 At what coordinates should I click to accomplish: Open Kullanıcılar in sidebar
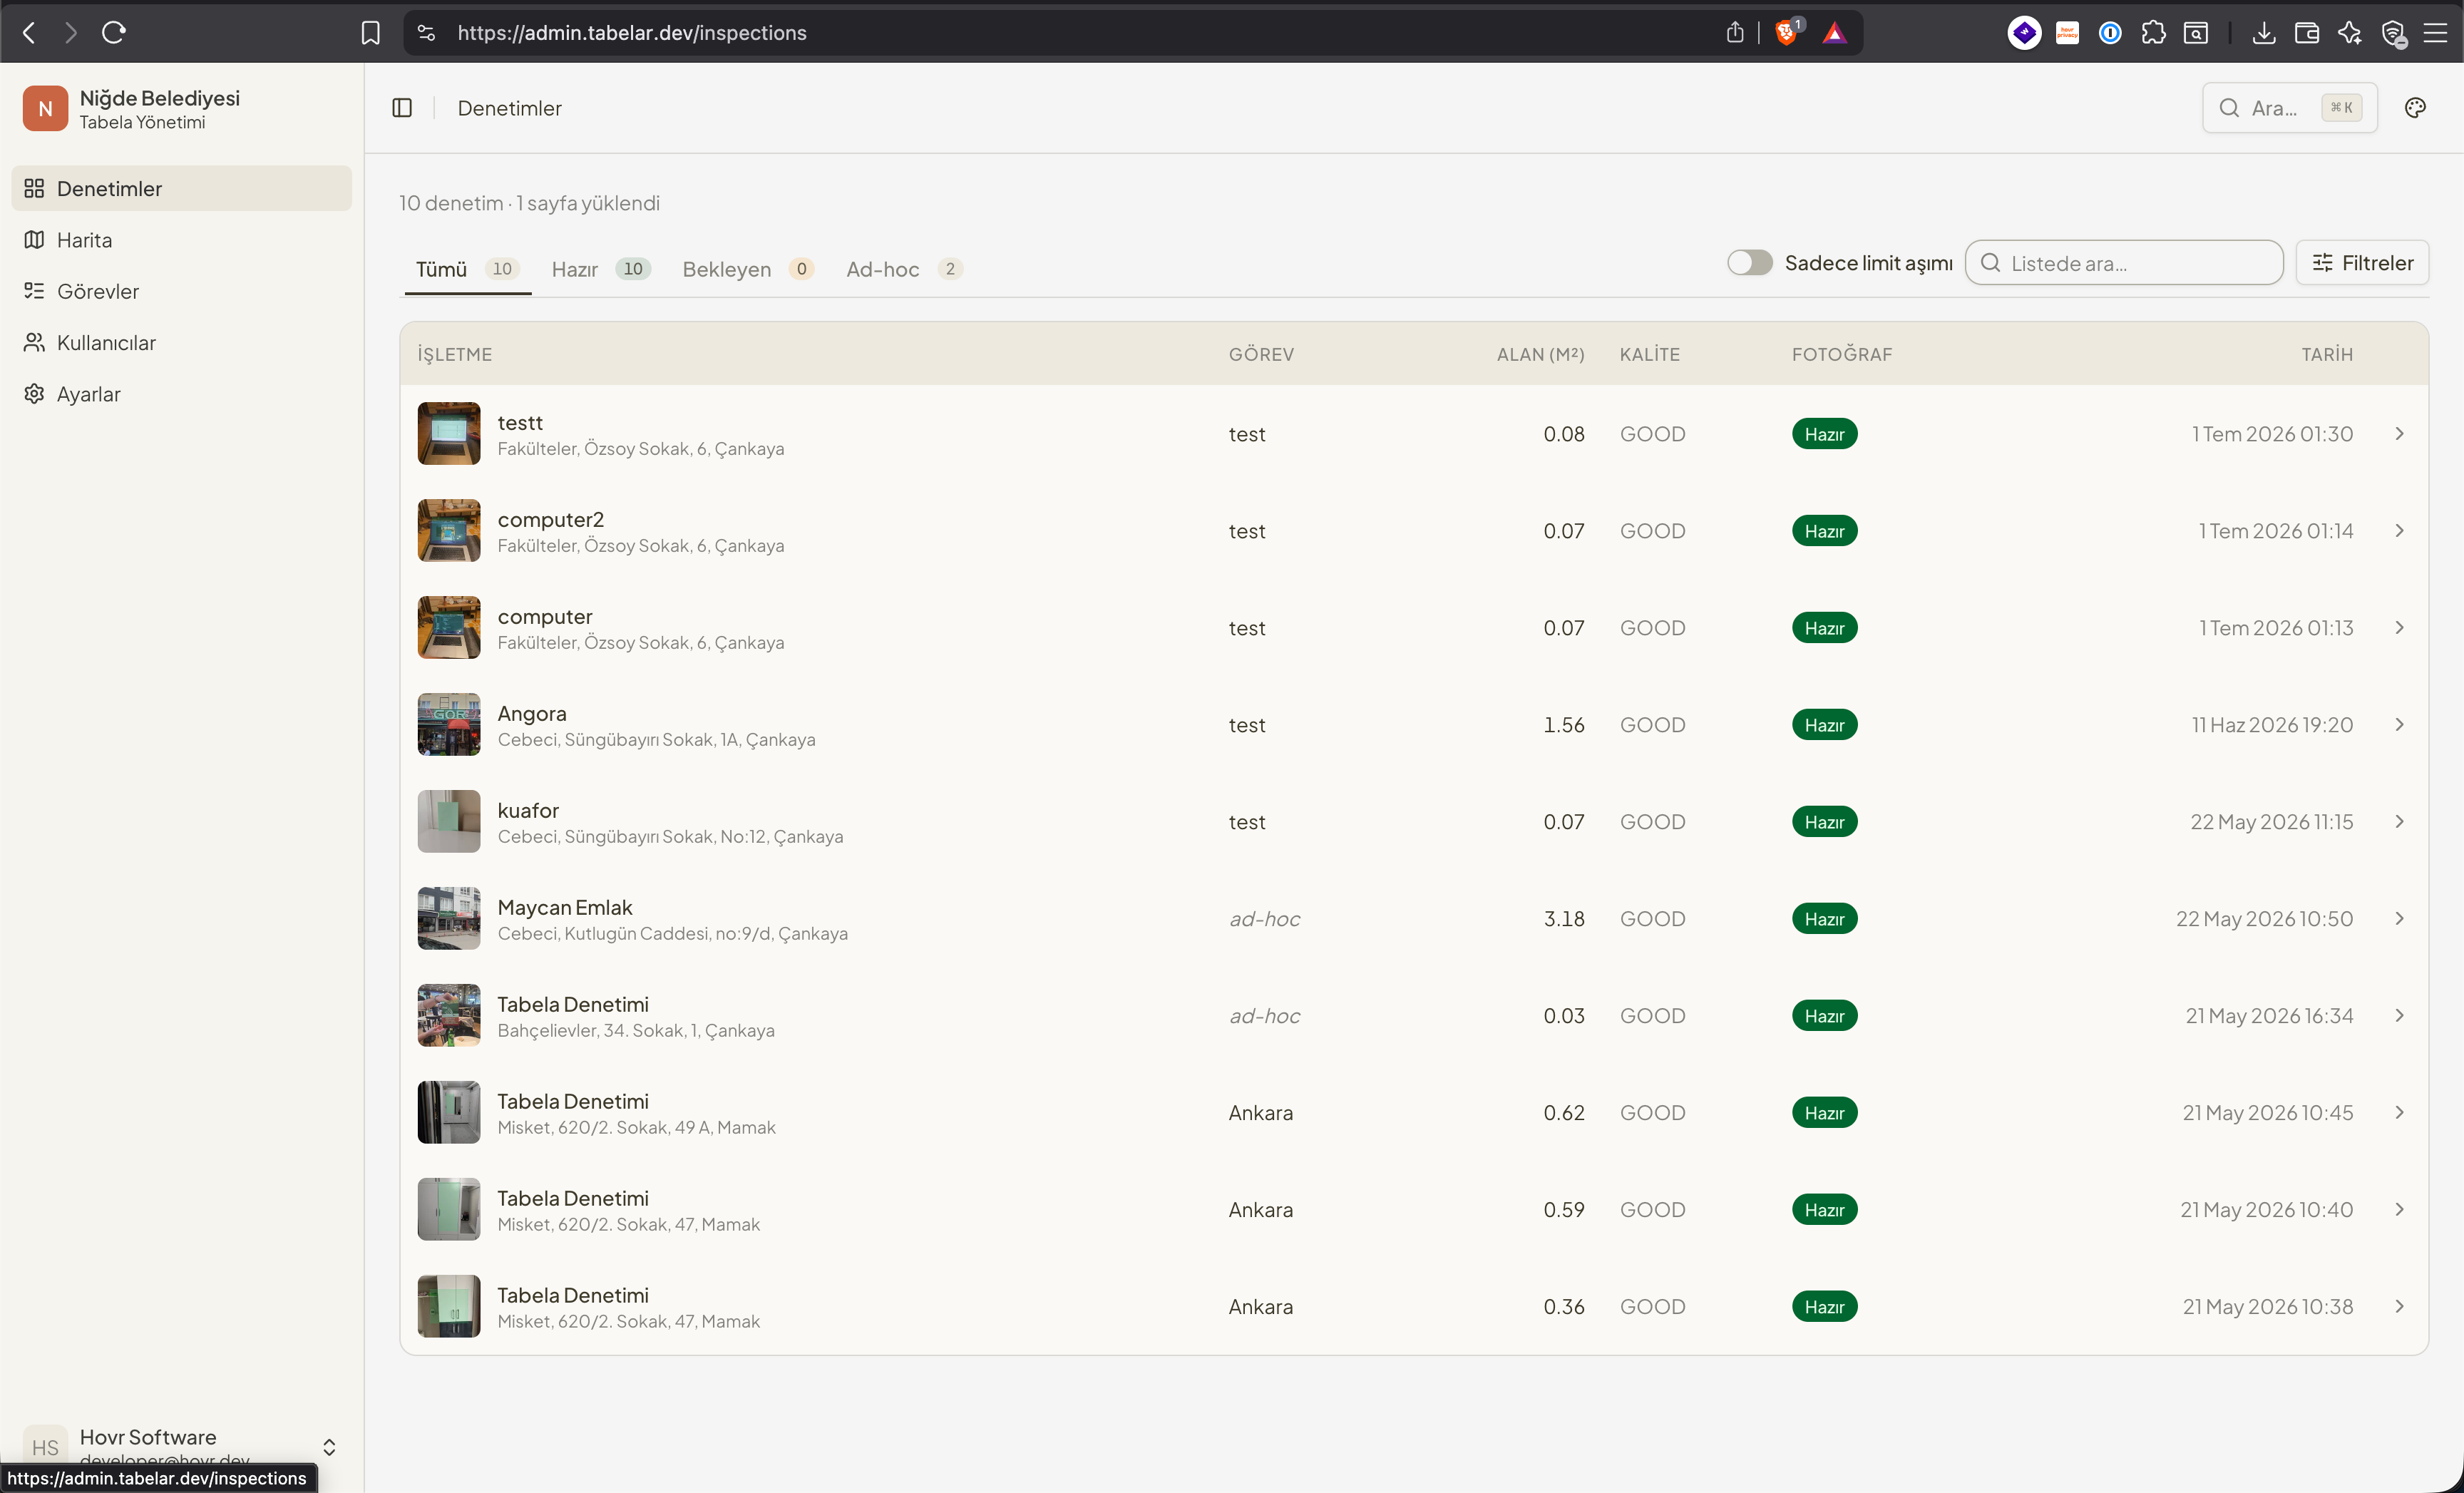click(x=181, y=342)
